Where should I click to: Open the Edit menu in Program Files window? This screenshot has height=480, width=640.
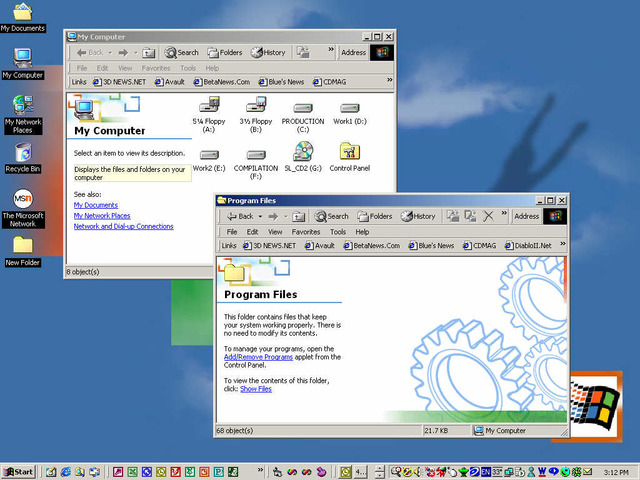252,232
